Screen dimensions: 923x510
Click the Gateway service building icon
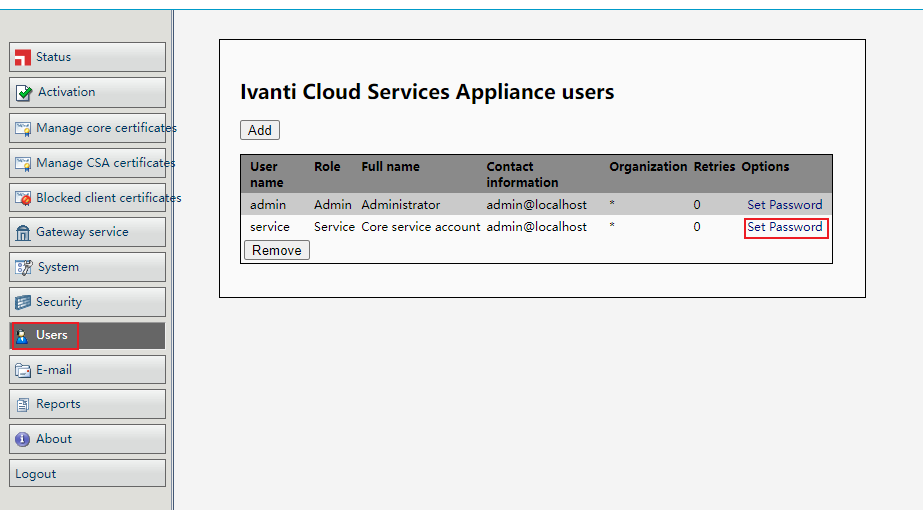(23, 233)
